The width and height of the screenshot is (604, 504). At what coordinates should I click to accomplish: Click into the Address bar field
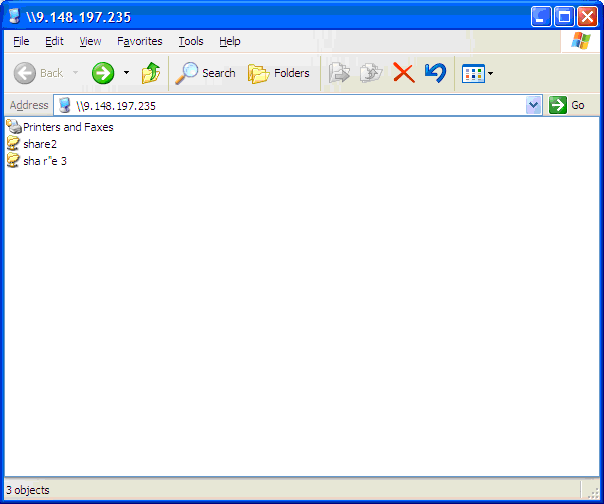tap(298, 105)
